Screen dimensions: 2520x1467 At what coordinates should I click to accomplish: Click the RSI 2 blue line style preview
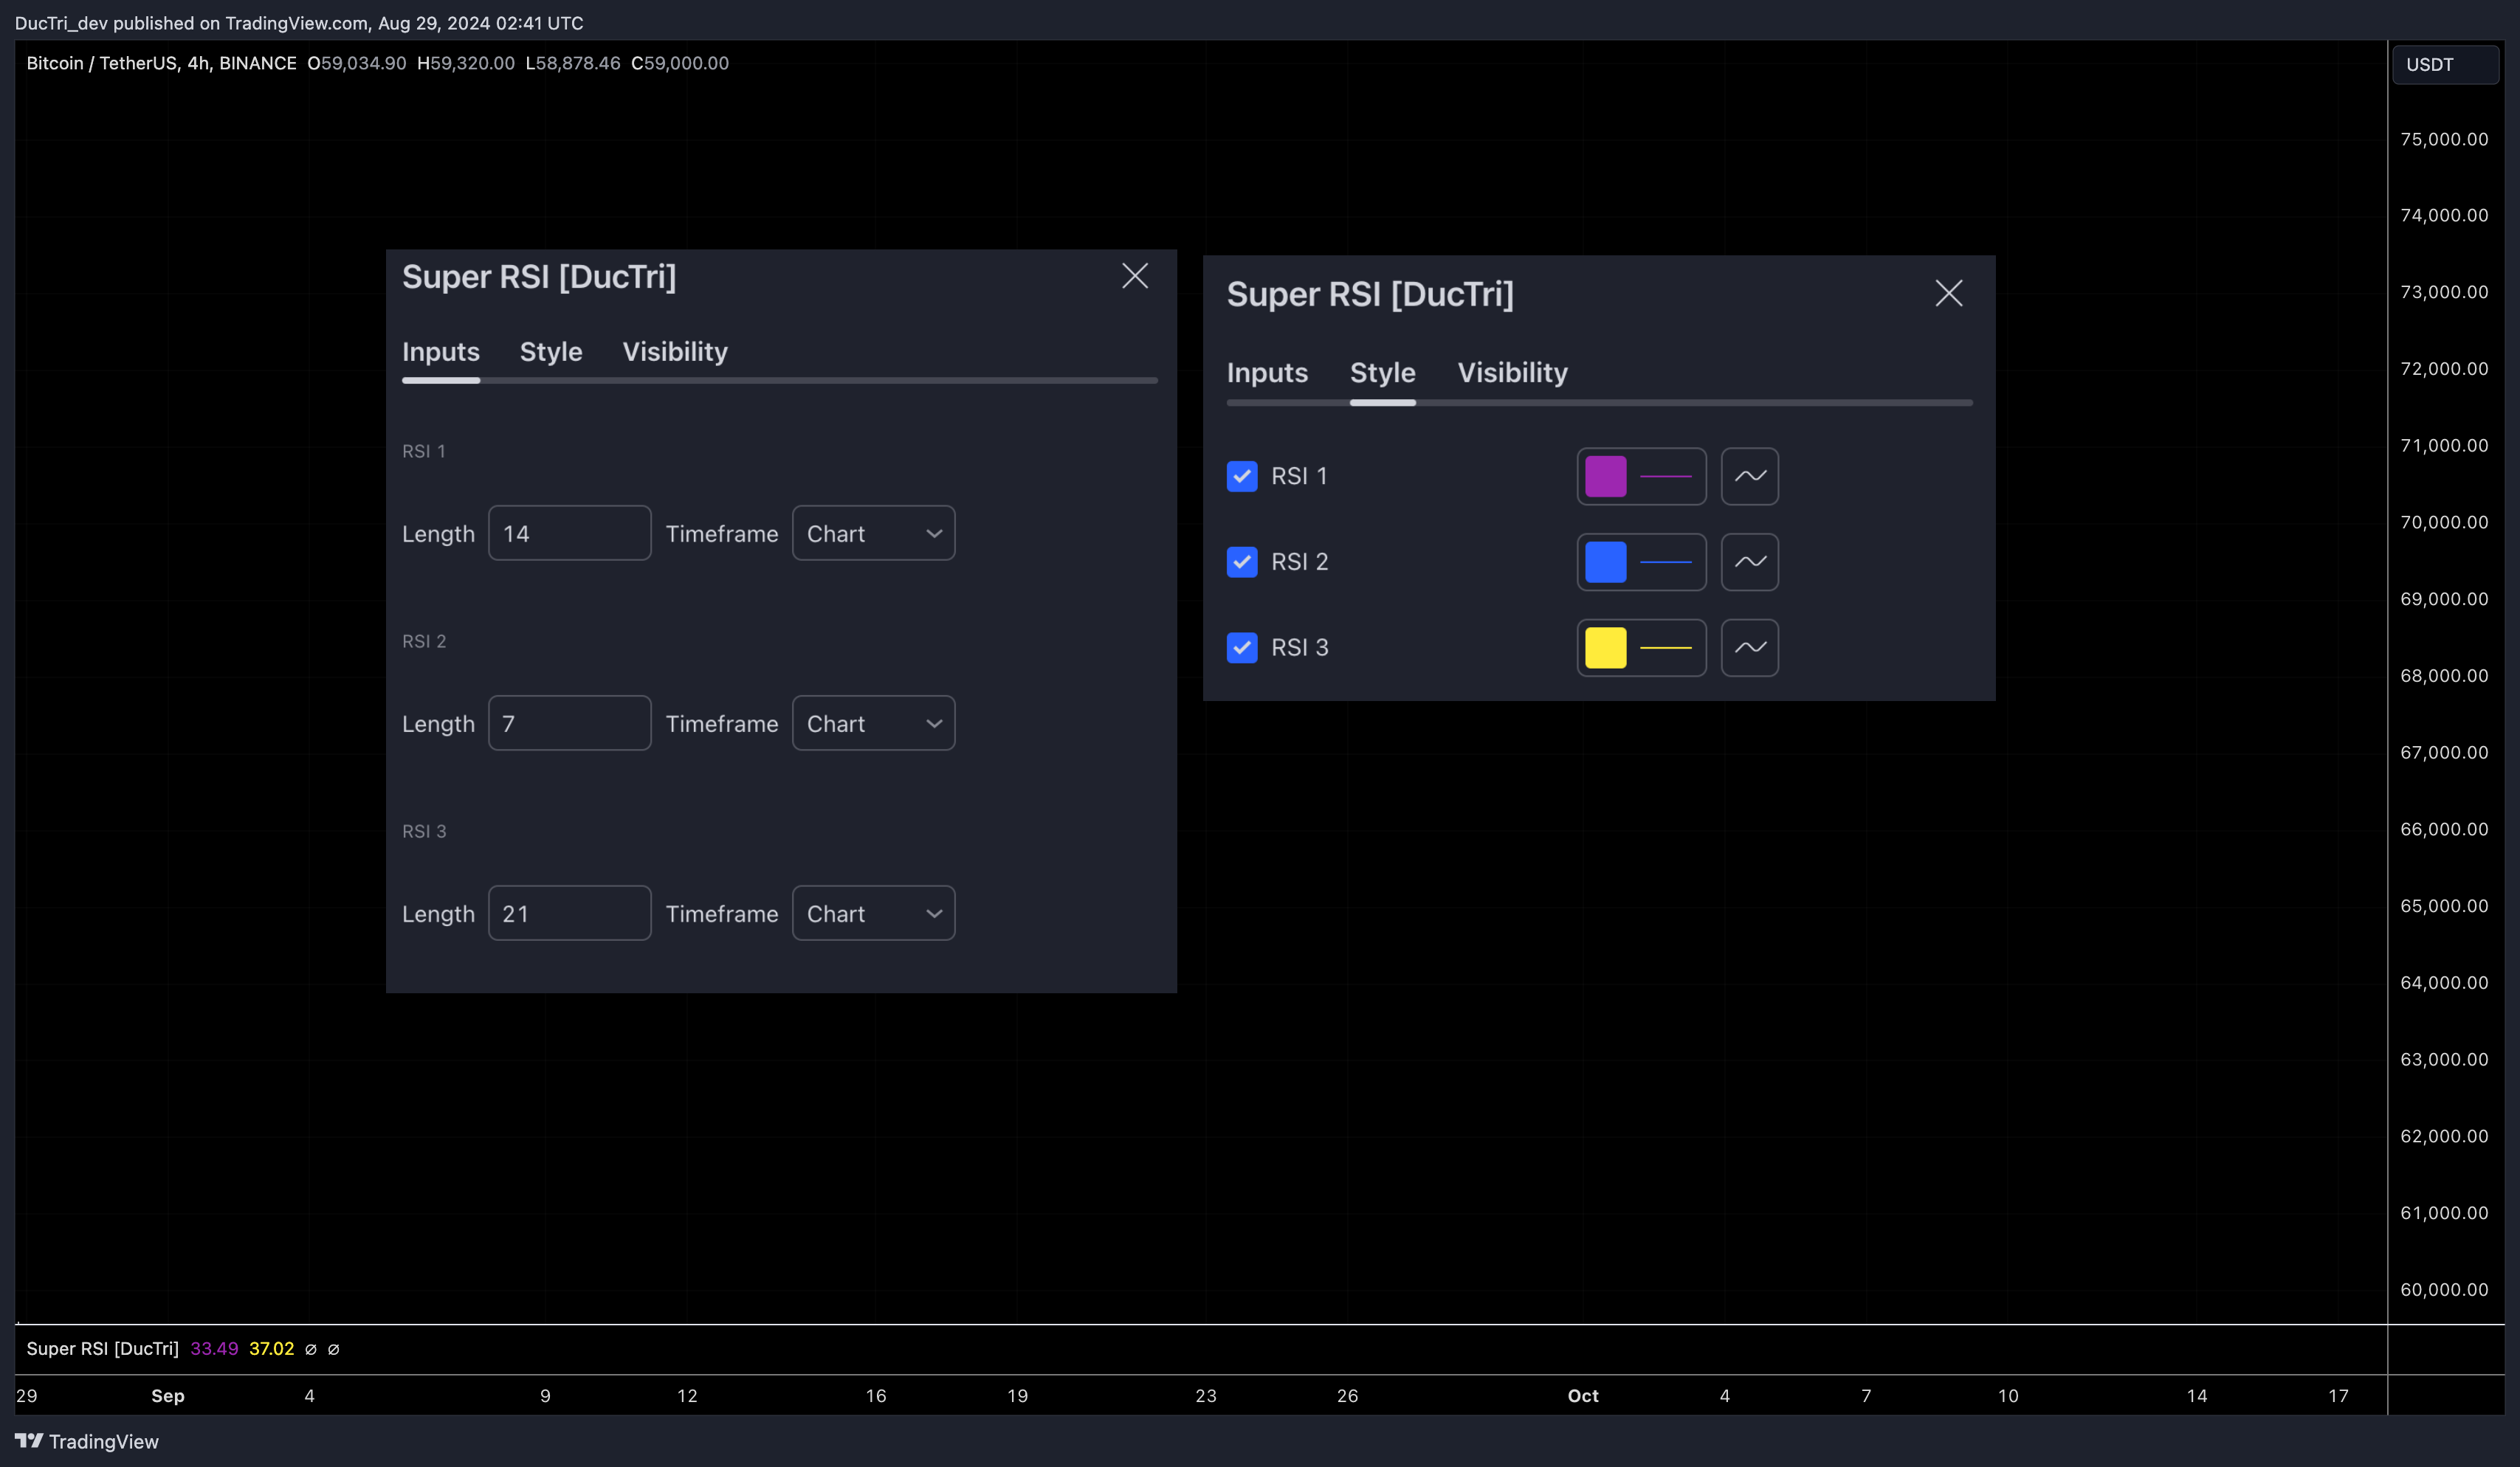pos(1666,562)
